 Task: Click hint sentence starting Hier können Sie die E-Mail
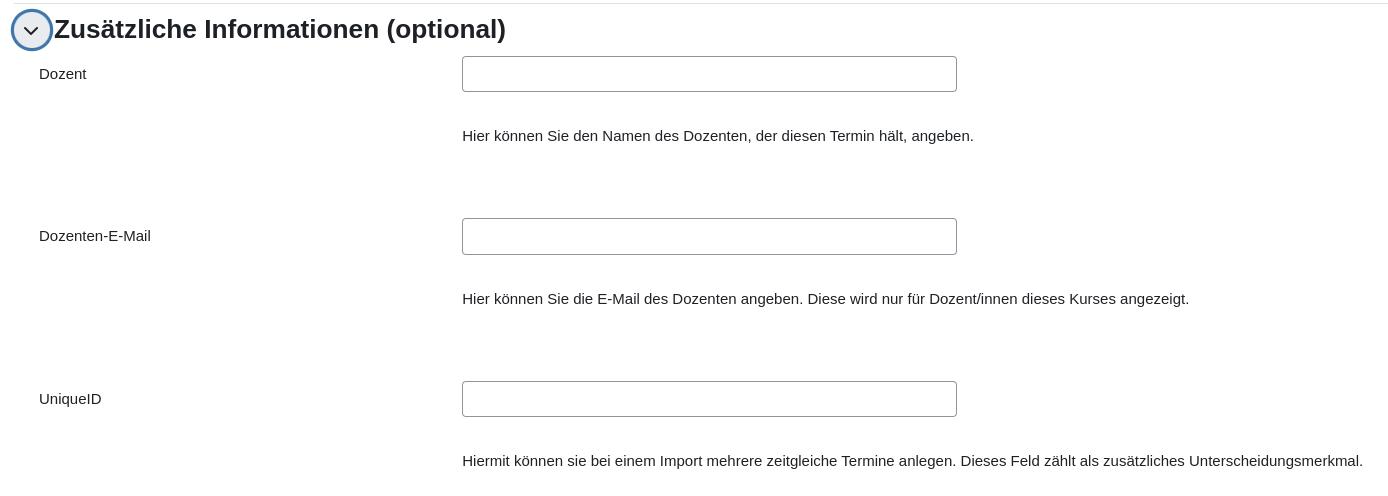pyautogui.click(x=632, y=299)
